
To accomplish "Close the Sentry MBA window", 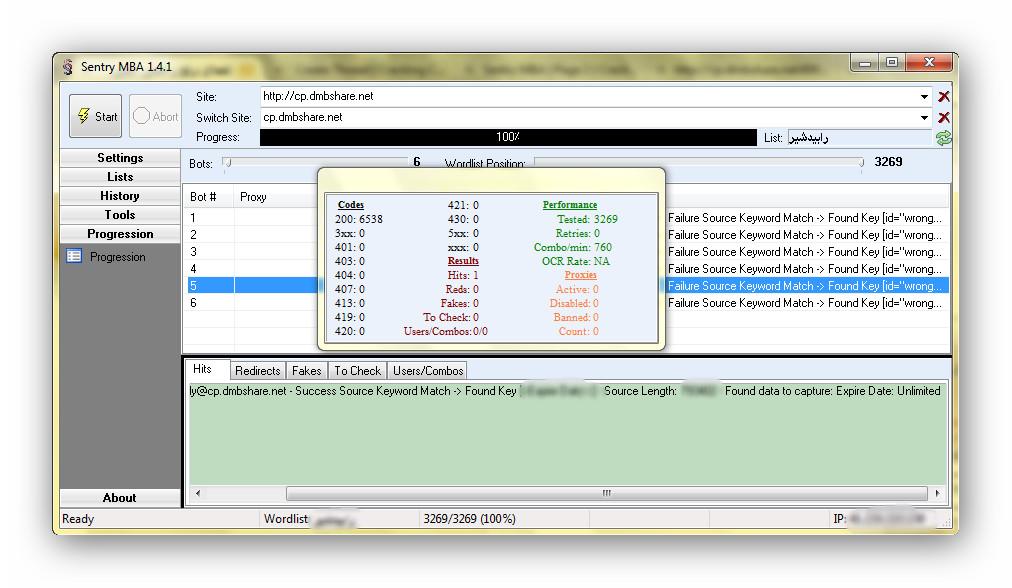I will tap(929, 63).
